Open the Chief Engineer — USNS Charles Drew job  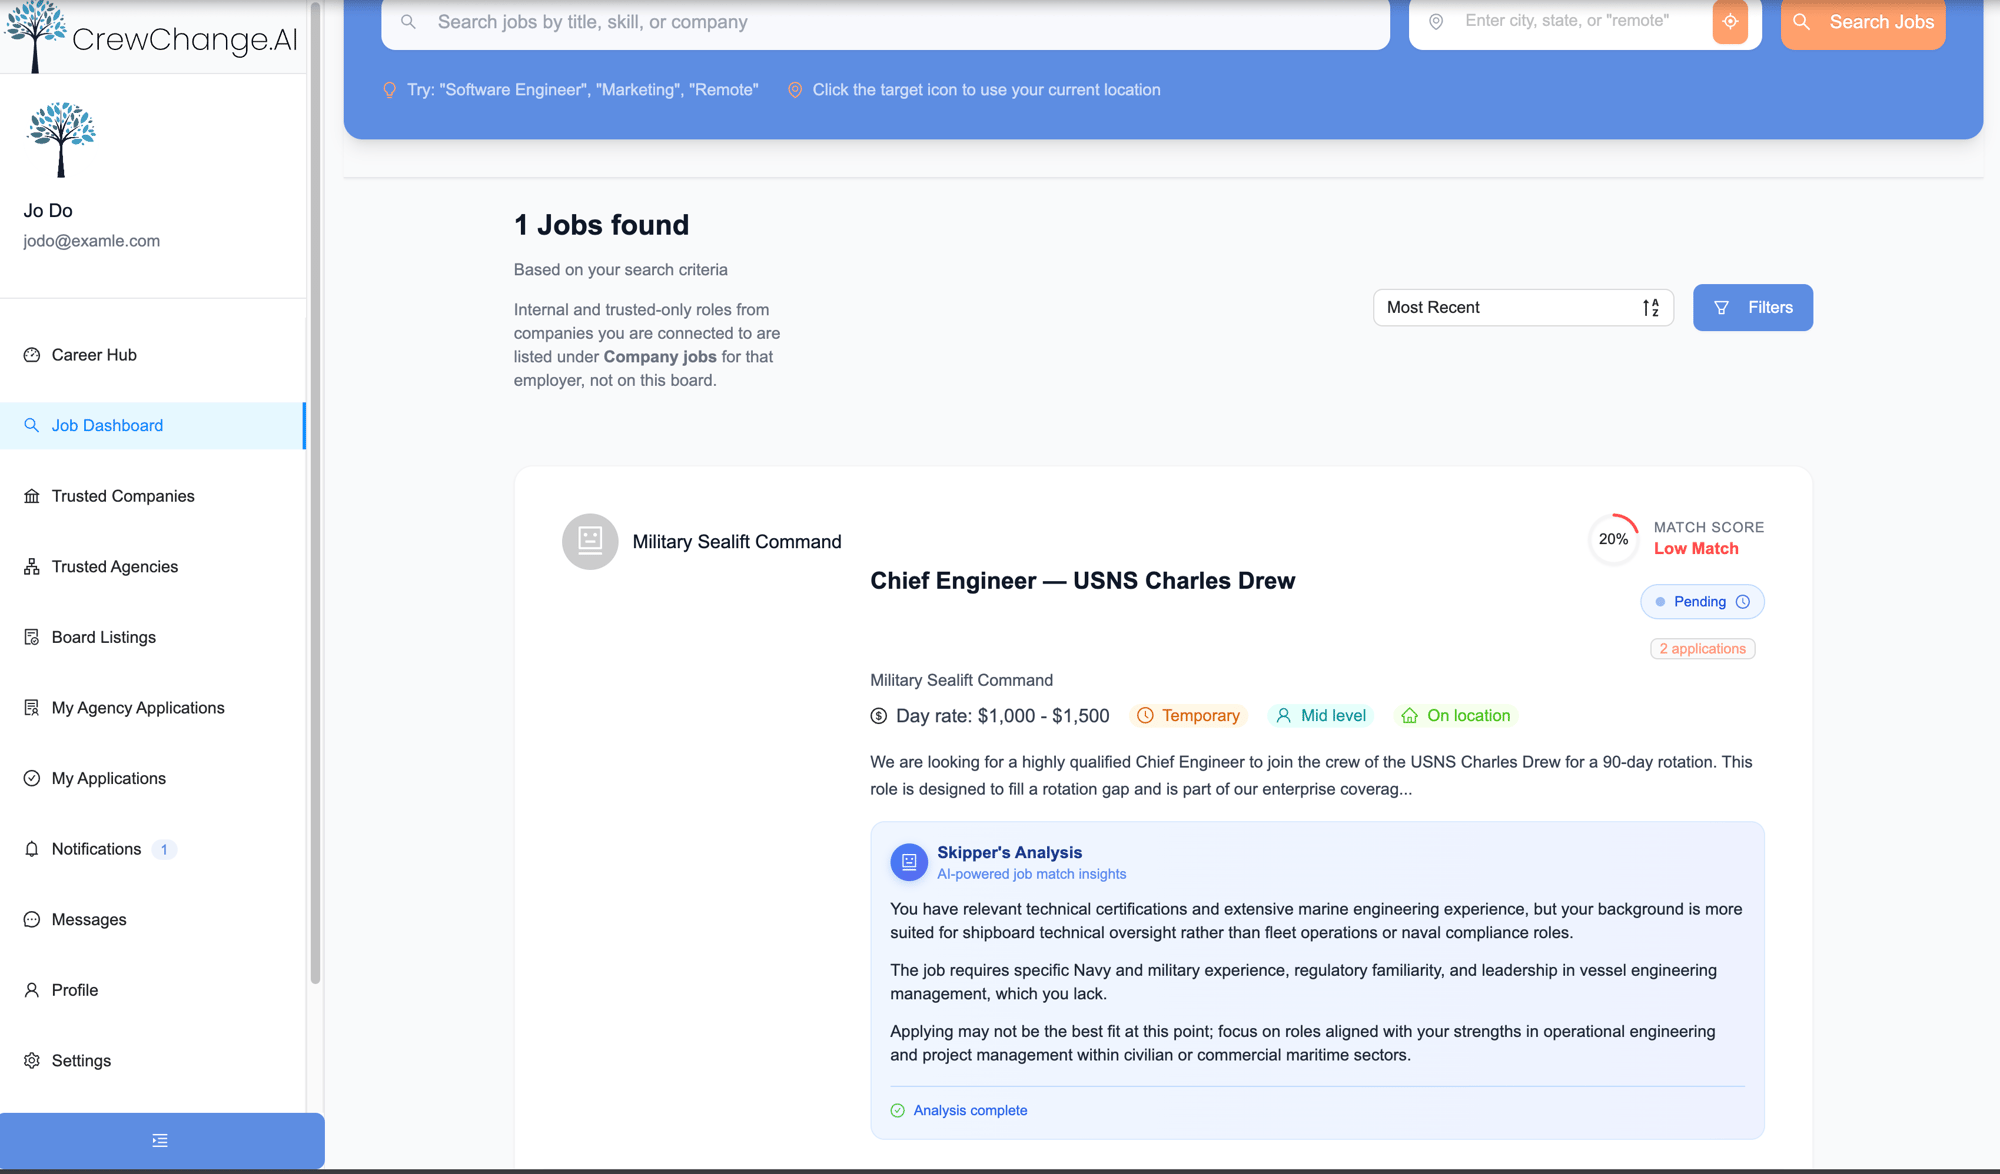pyautogui.click(x=1082, y=581)
